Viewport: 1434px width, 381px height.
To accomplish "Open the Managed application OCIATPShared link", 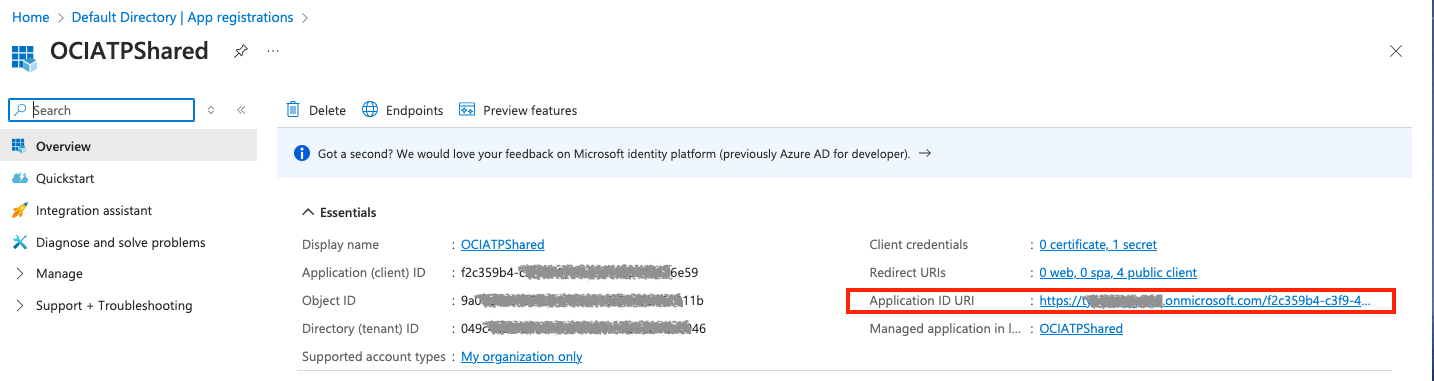I will click(x=1081, y=329).
